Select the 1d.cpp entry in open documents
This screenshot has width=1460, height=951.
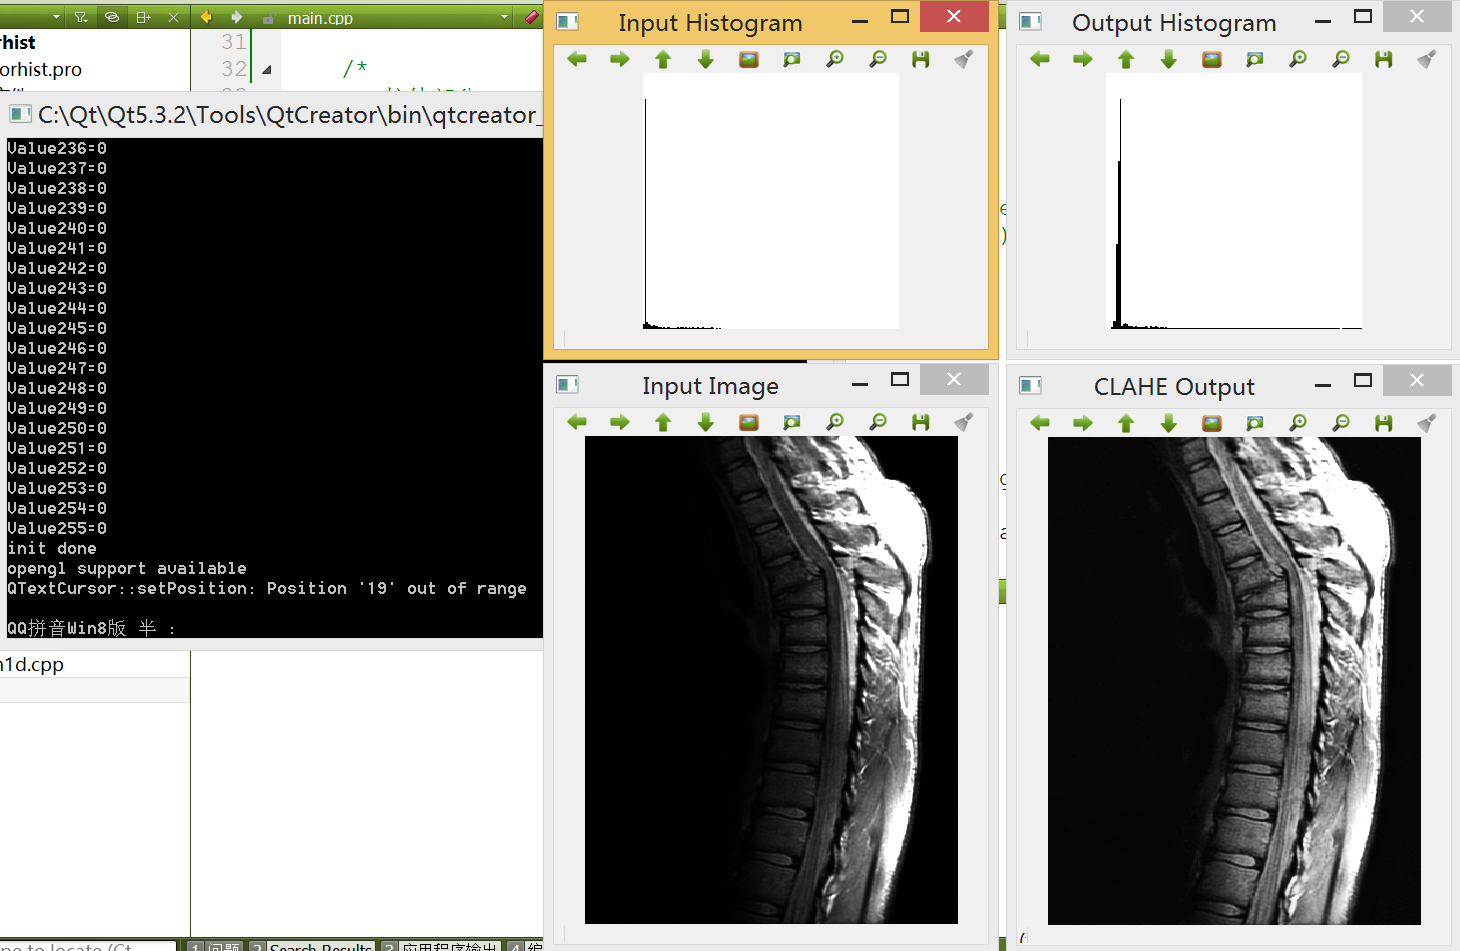tap(32, 664)
